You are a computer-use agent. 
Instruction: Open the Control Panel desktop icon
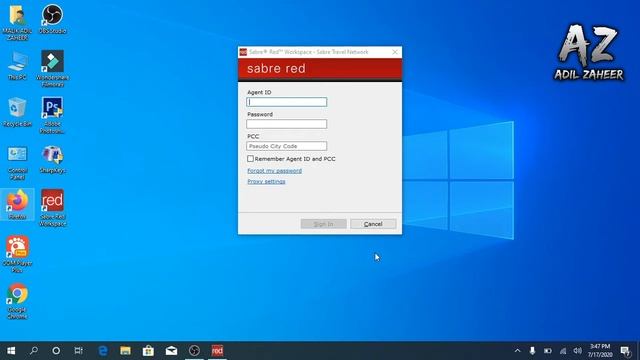click(x=17, y=162)
